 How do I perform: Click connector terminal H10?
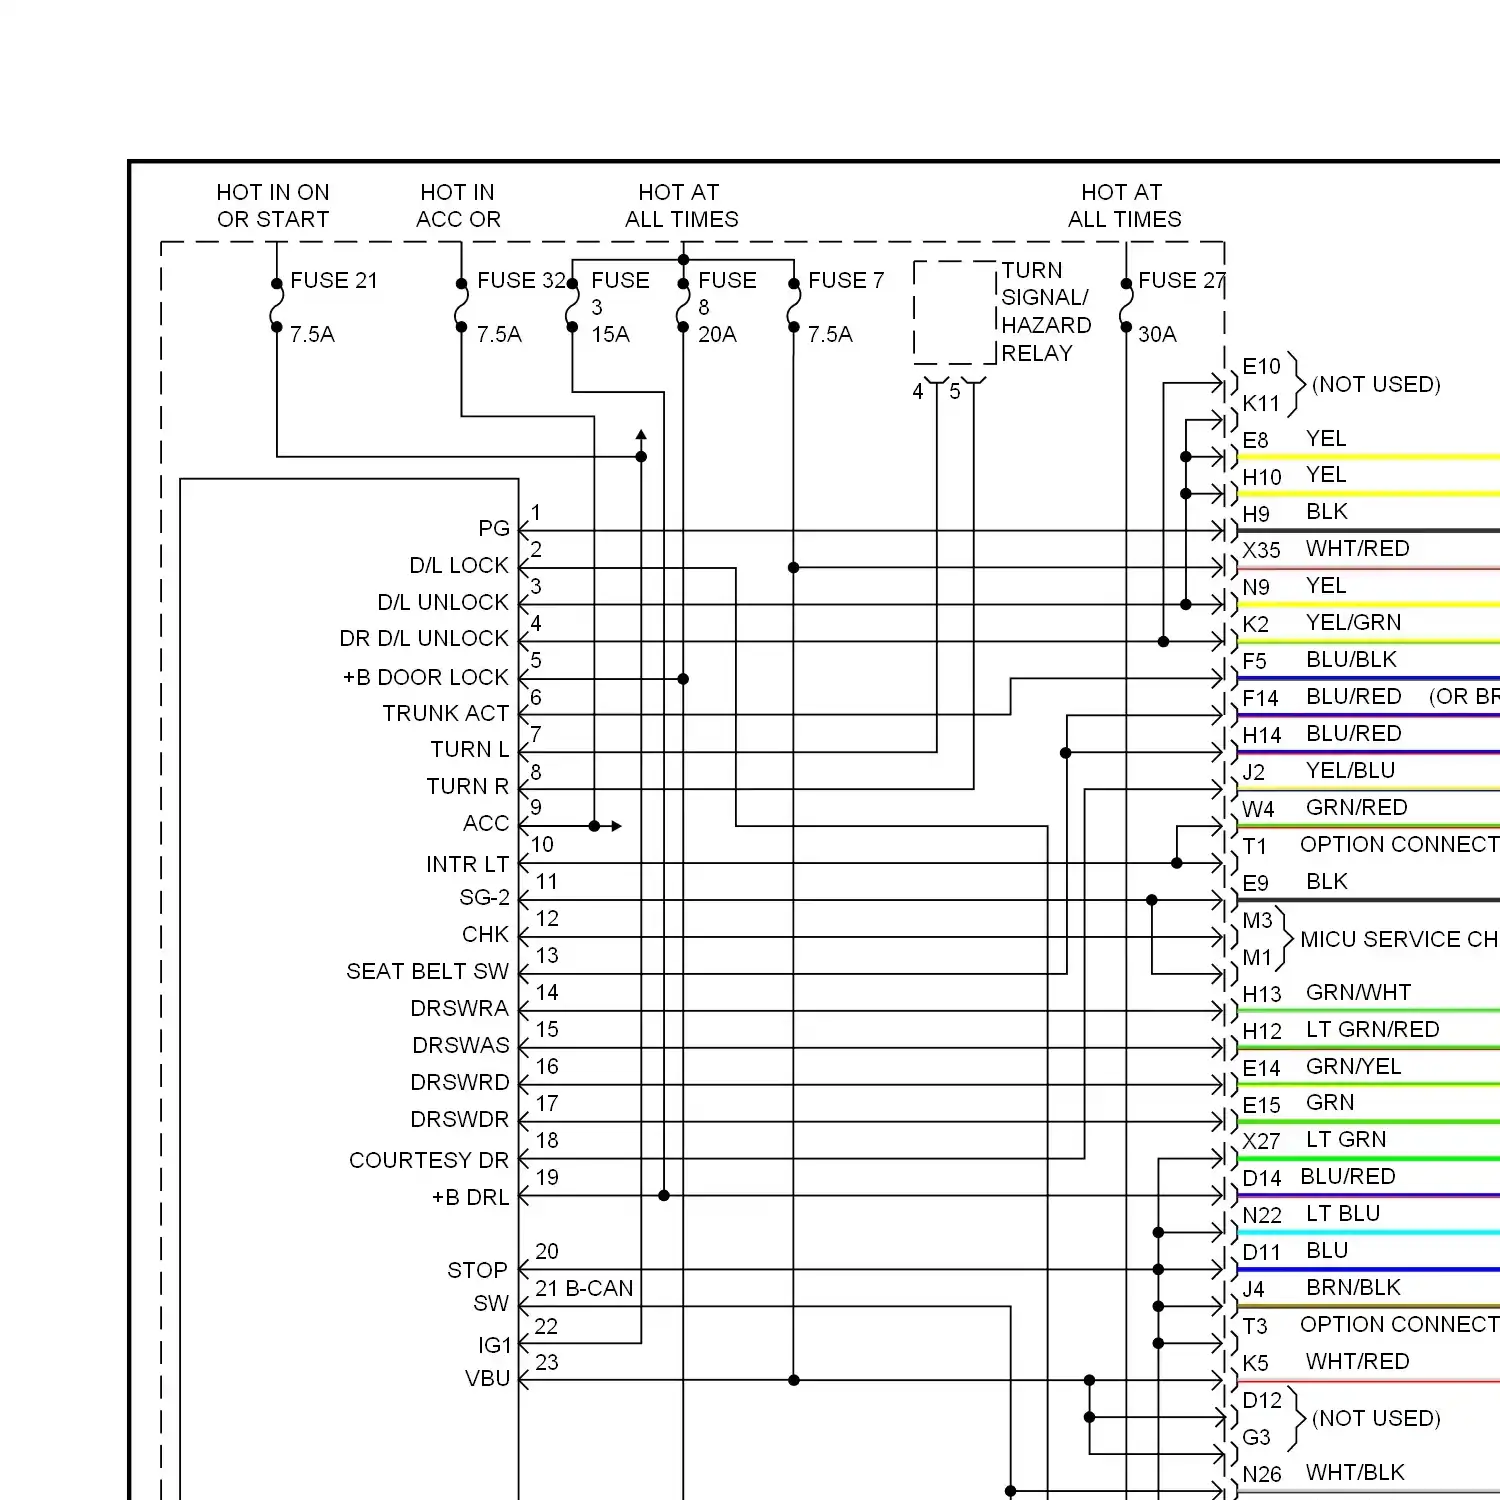pyautogui.click(x=1262, y=478)
